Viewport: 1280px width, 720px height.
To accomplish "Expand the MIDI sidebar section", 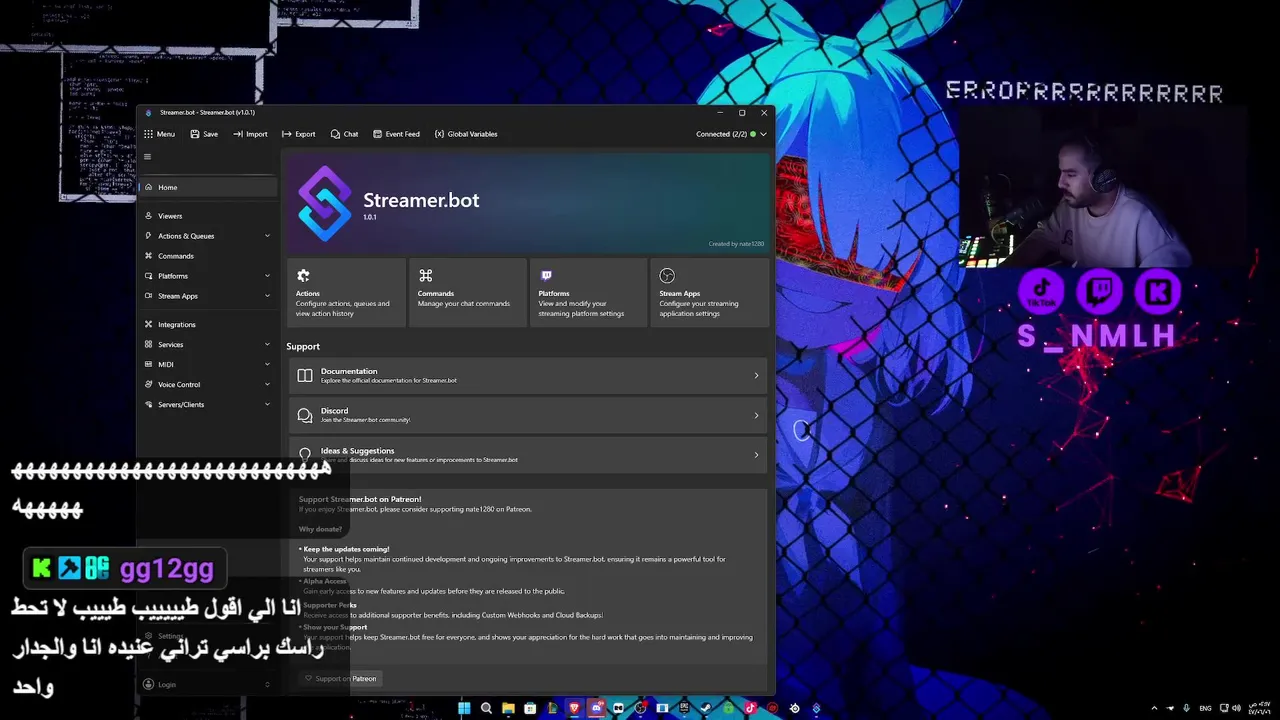I will pos(207,365).
